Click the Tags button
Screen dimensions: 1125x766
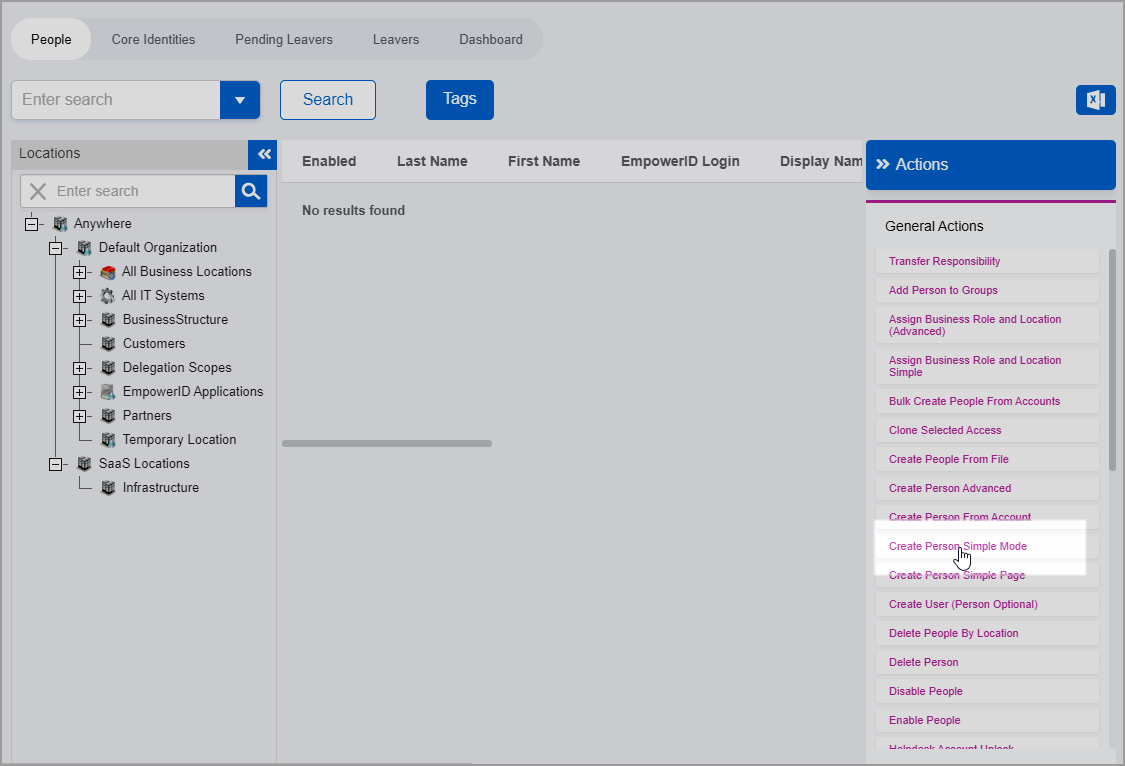pyautogui.click(x=459, y=99)
